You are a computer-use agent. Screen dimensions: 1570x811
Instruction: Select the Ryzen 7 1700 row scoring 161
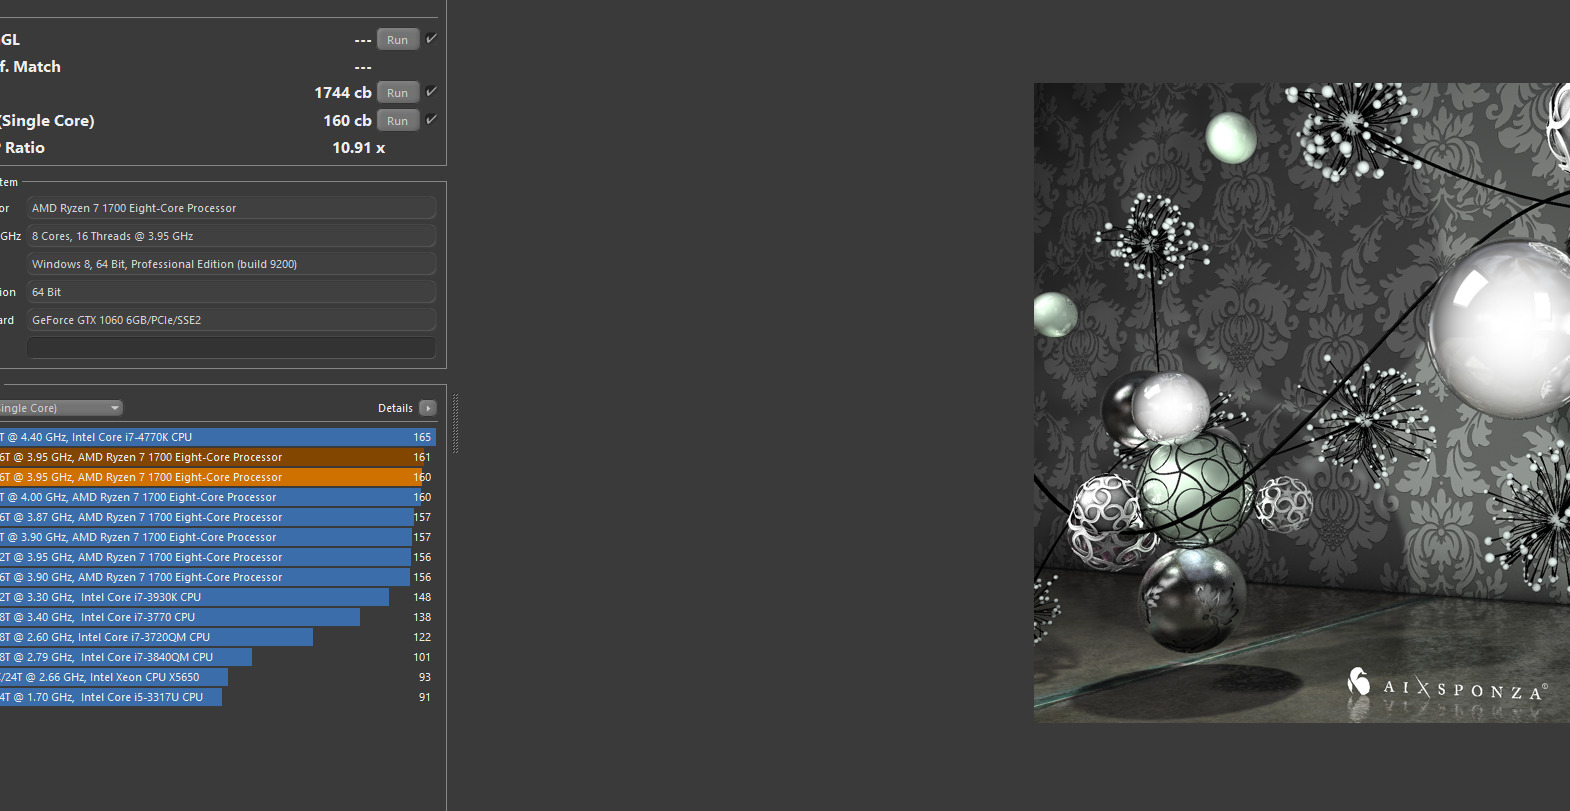point(218,457)
